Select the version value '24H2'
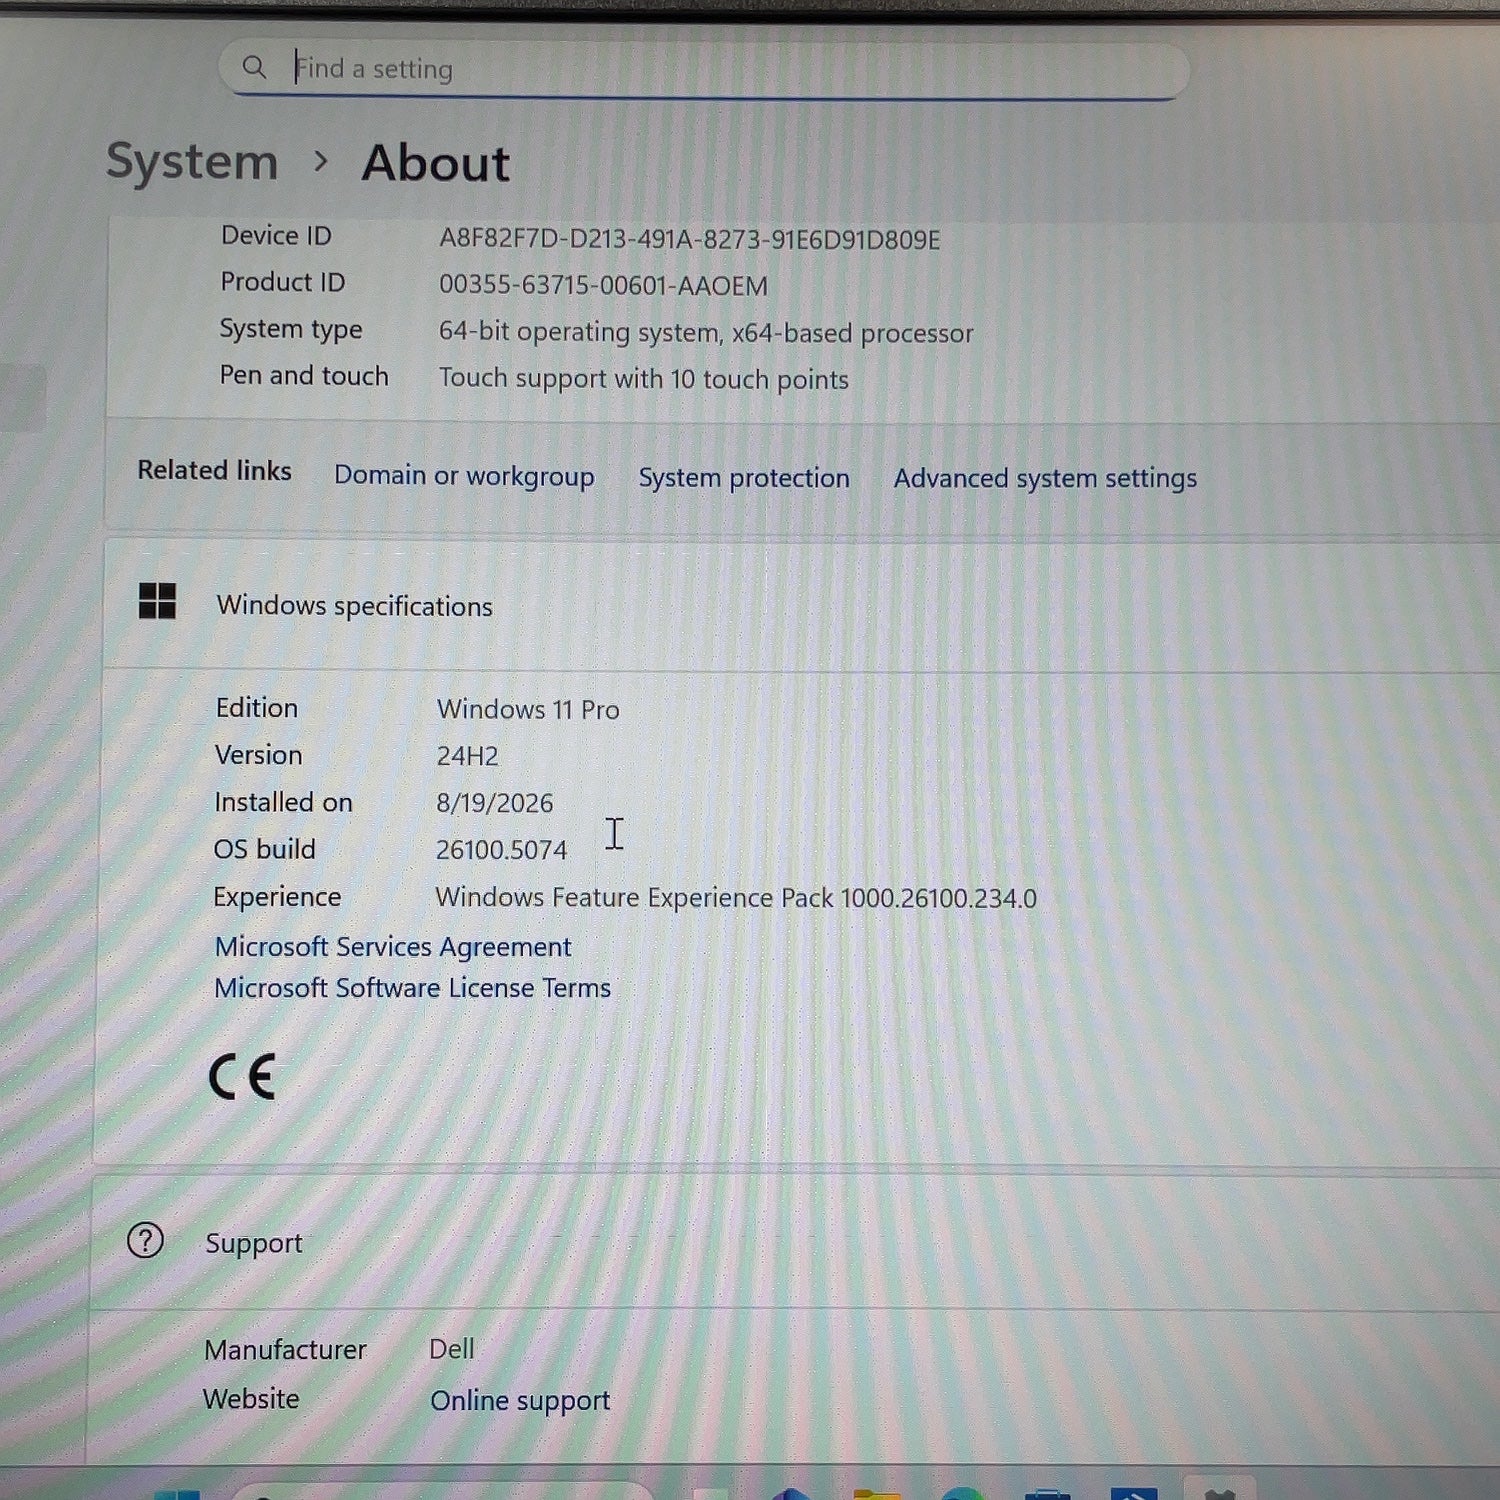This screenshot has height=1500, width=1500. 467,756
